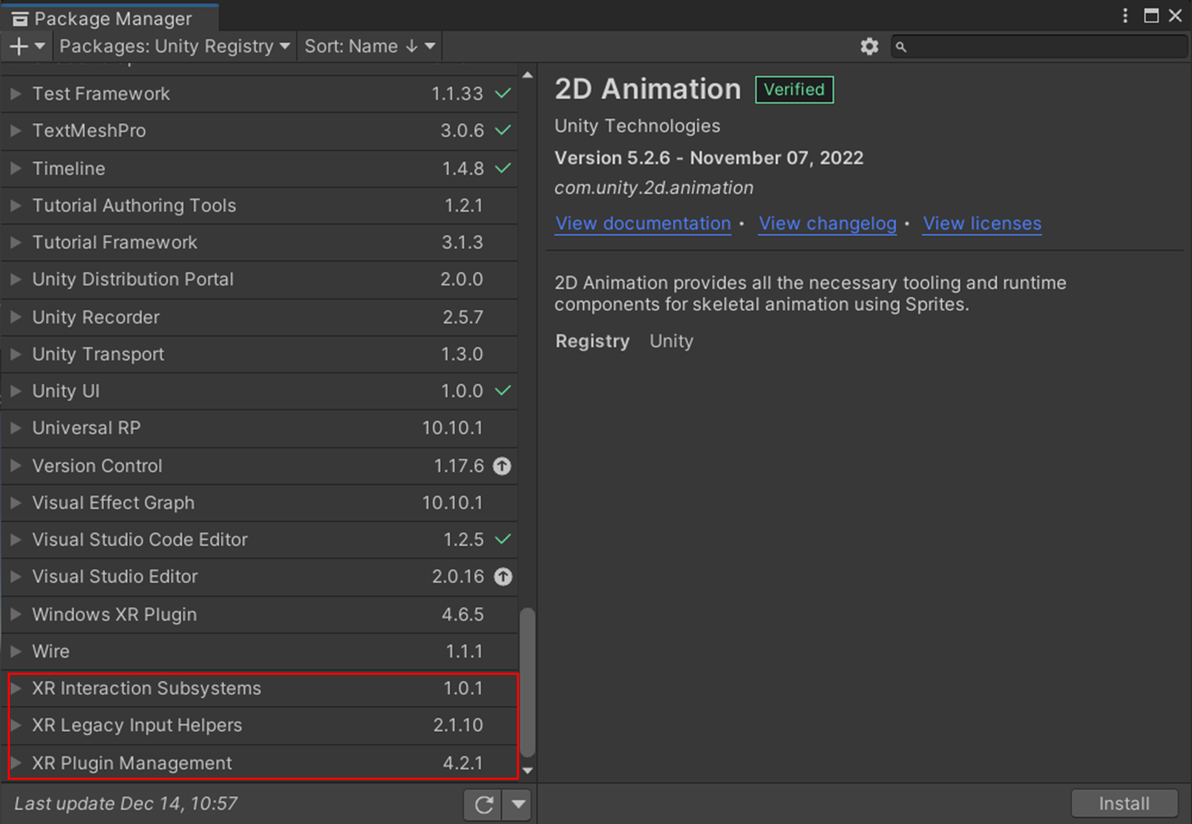Click the package list scrollbar thumb
Viewport: 1192px width, 824px height.
click(527, 683)
